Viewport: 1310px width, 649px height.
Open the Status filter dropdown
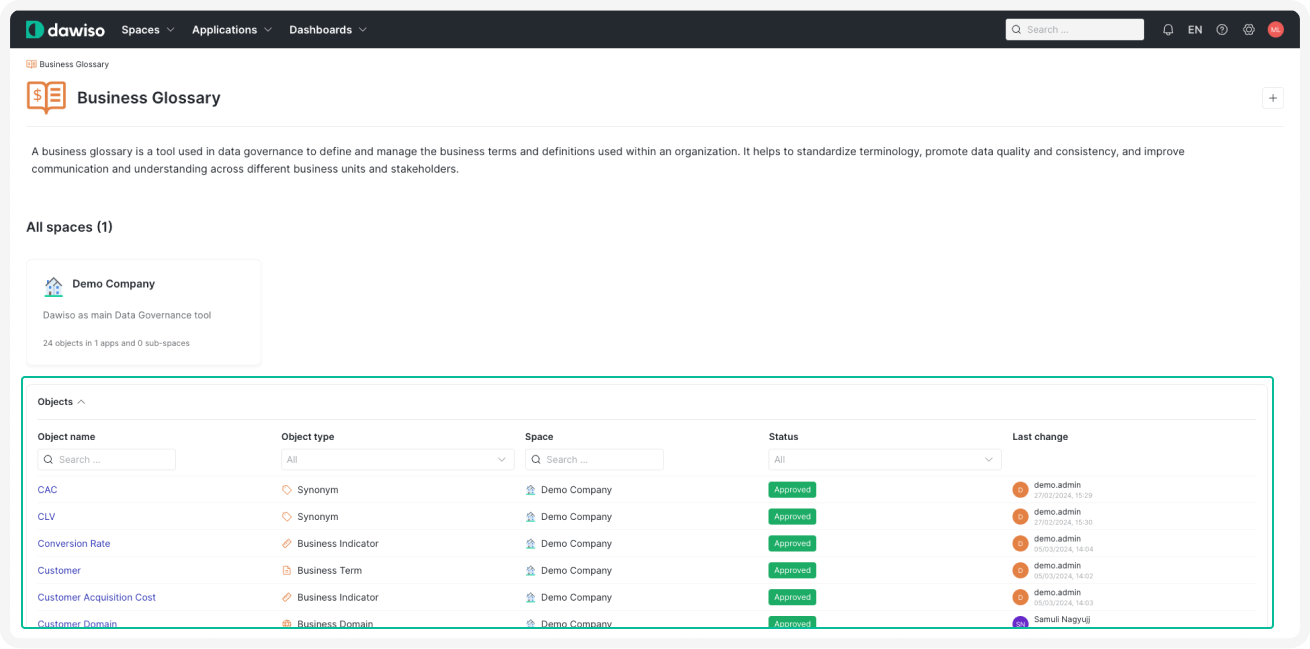[x=884, y=460]
